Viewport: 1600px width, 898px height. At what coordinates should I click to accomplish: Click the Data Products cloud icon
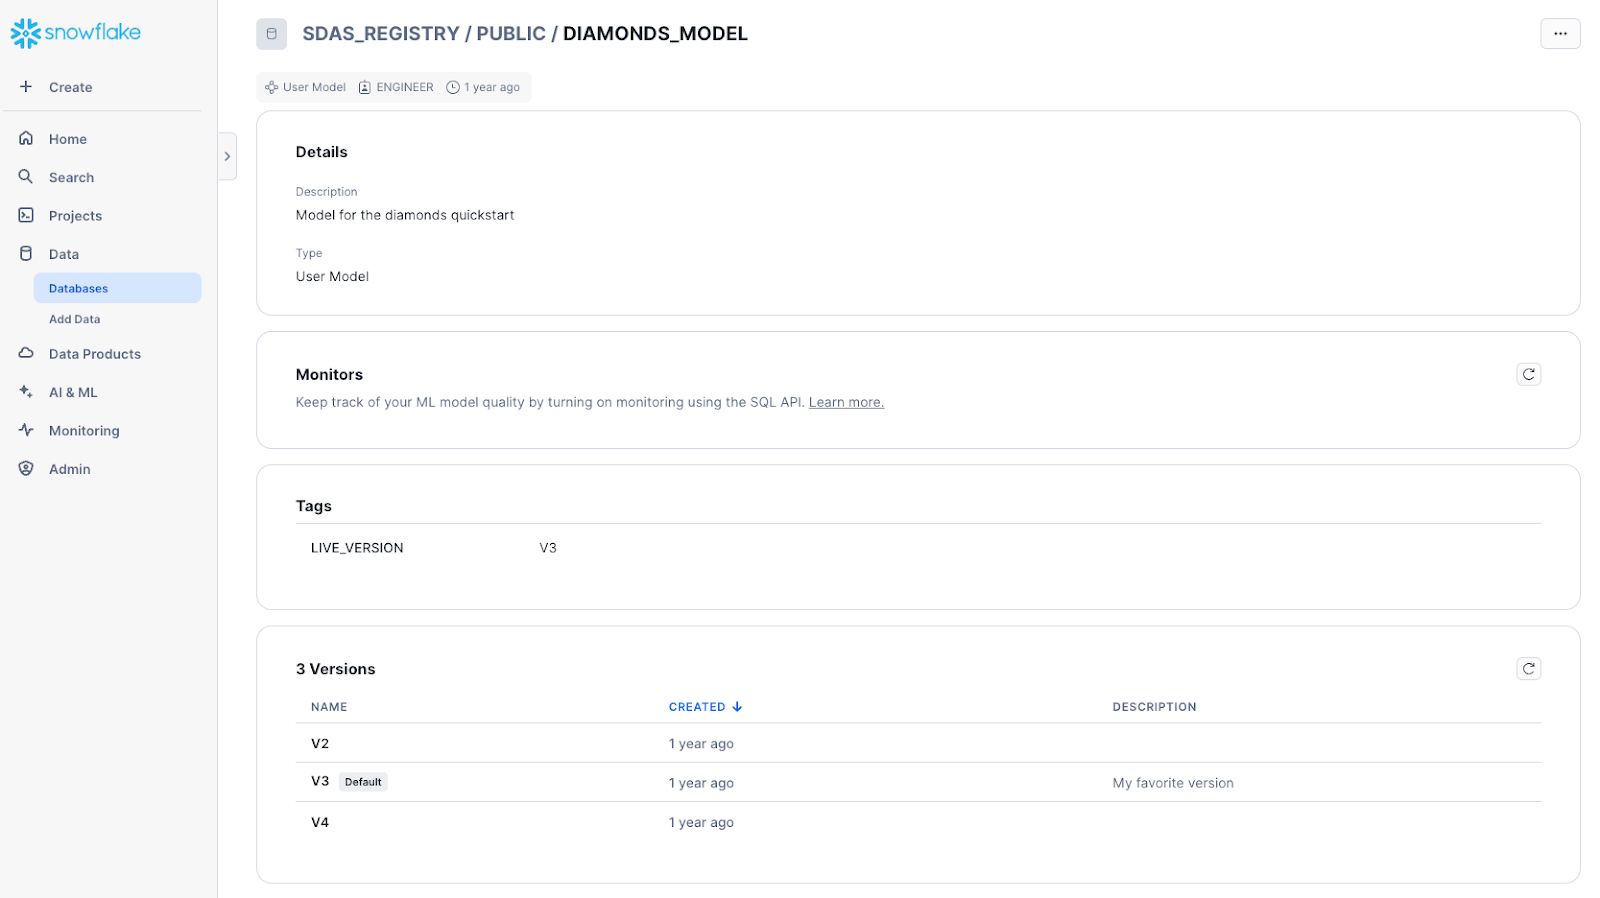26,353
